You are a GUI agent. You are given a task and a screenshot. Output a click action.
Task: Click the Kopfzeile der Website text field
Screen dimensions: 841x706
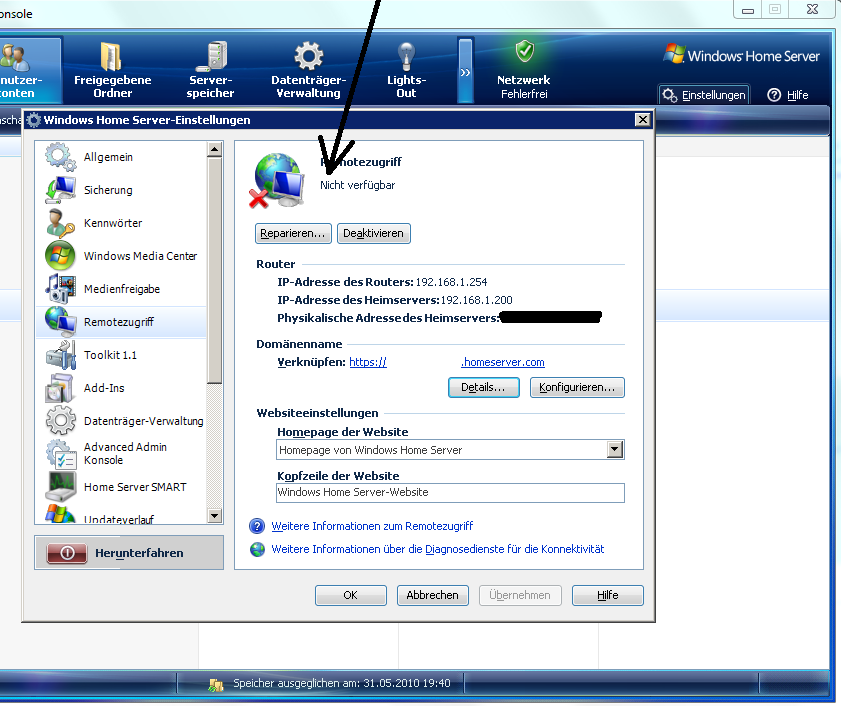tap(450, 492)
